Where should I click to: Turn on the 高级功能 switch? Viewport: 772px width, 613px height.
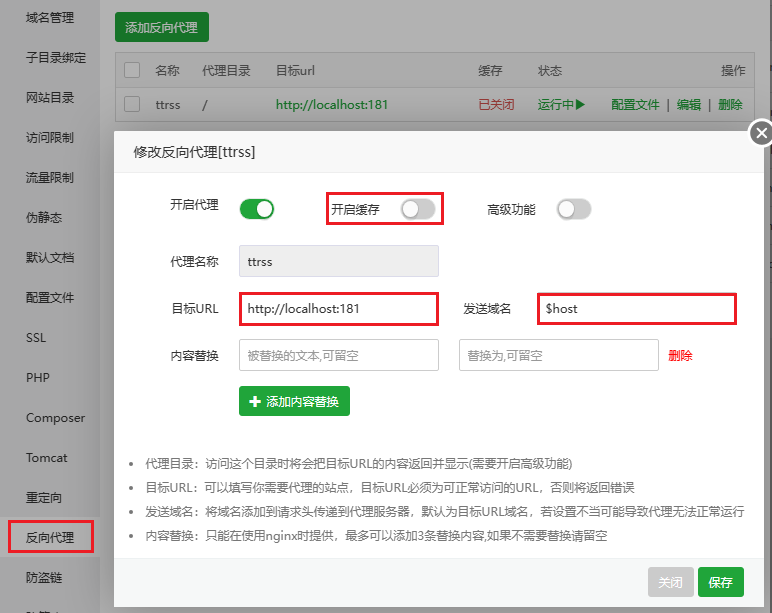click(x=574, y=209)
